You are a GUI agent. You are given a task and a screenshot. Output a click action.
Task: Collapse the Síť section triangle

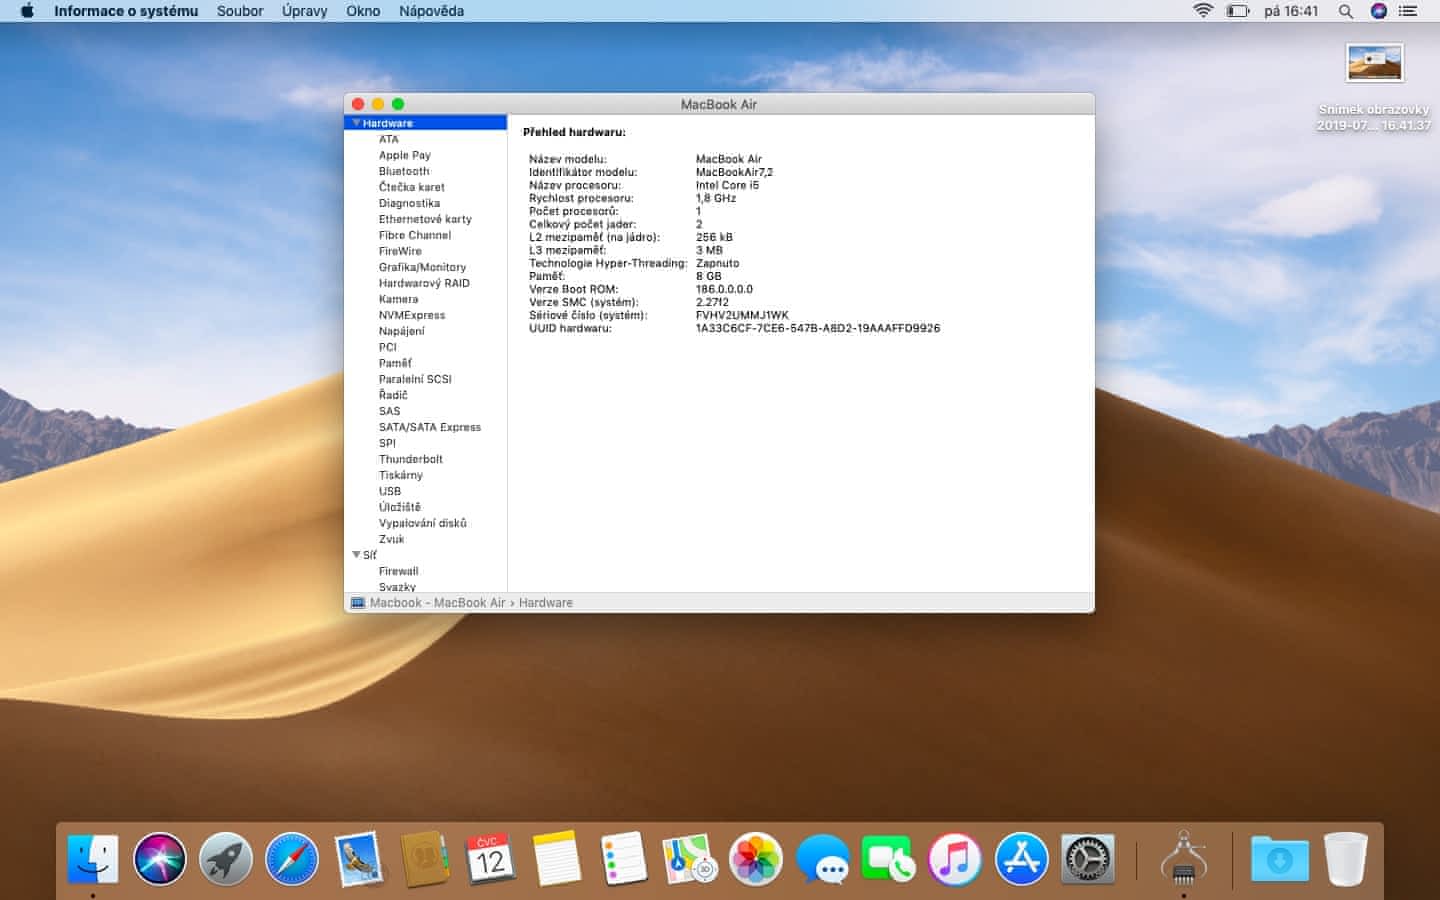coord(356,555)
